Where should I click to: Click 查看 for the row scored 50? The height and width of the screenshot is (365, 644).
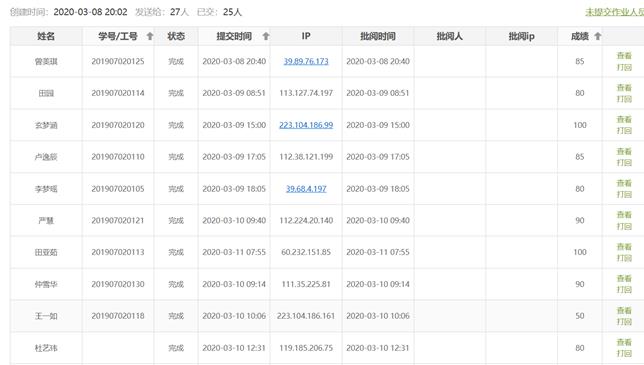click(x=624, y=310)
